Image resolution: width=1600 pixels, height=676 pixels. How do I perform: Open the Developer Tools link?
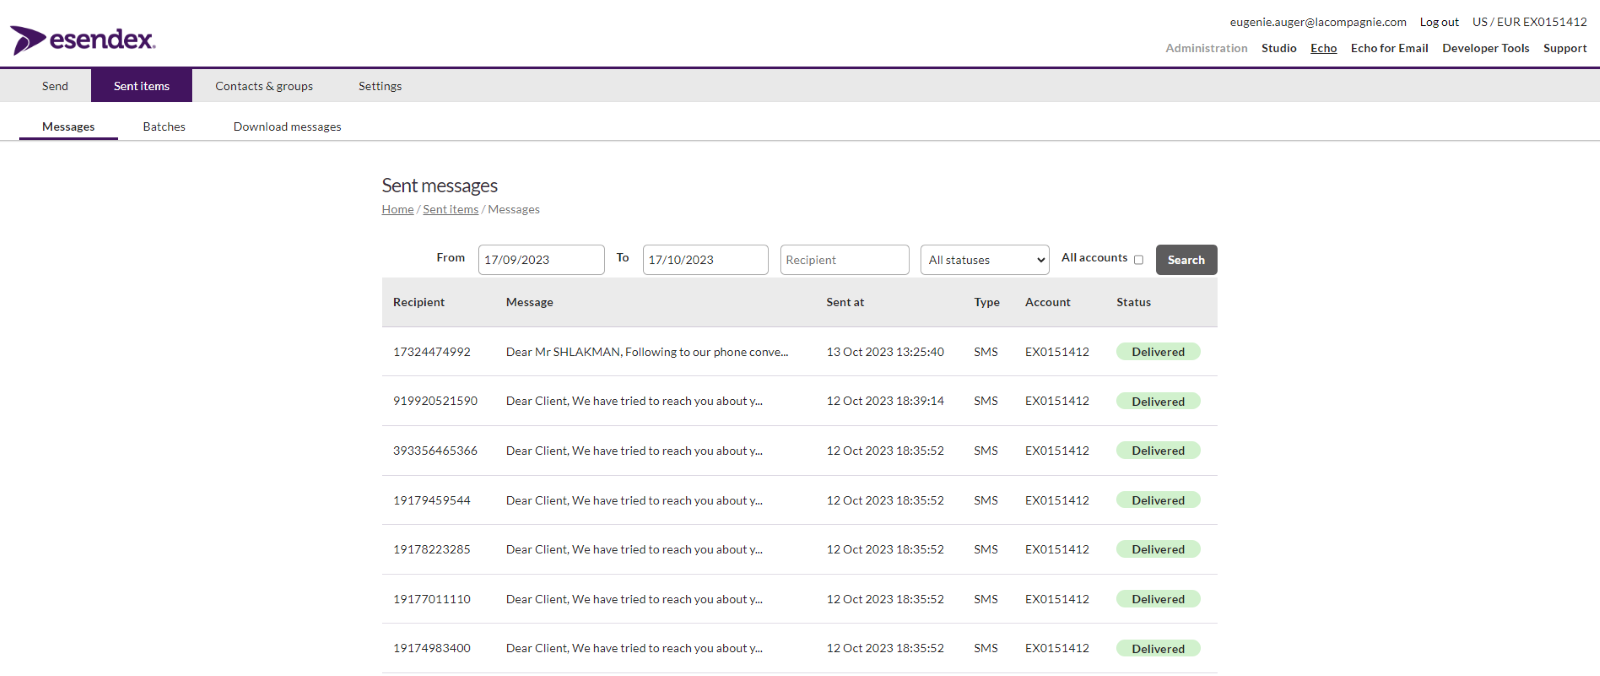1485,48
